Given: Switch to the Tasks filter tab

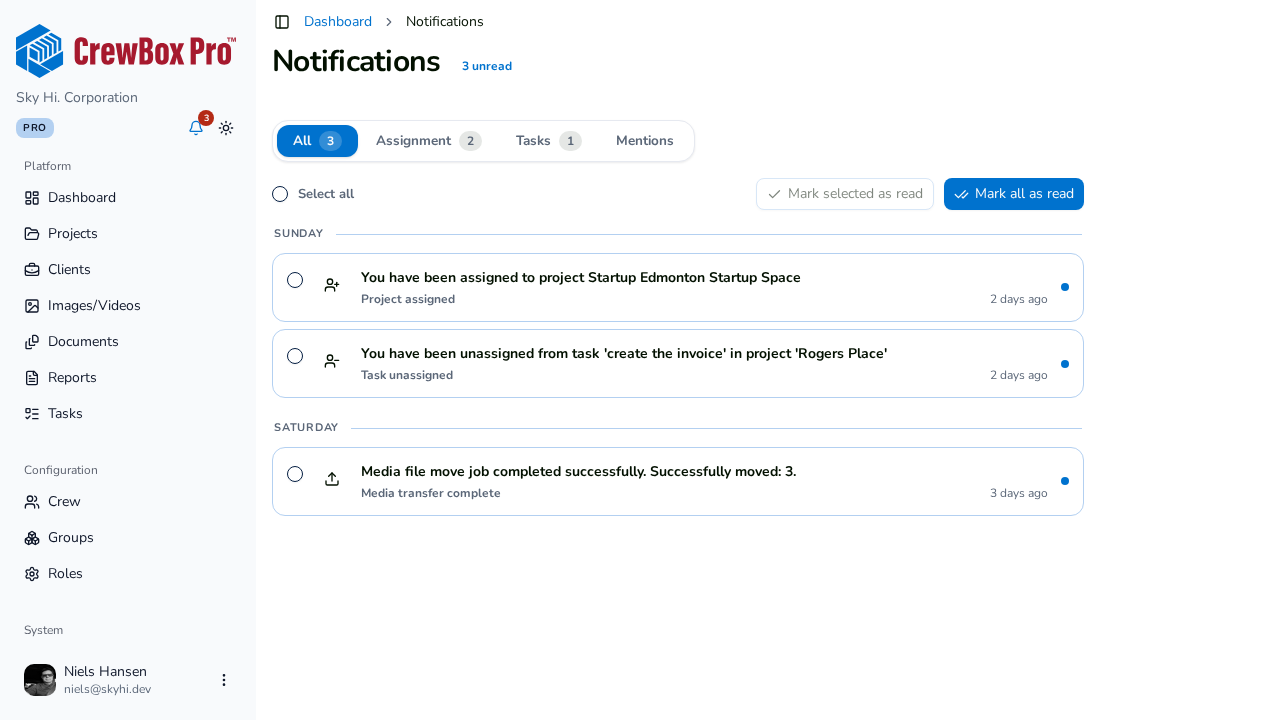Looking at the screenshot, I should [x=548, y=141].
